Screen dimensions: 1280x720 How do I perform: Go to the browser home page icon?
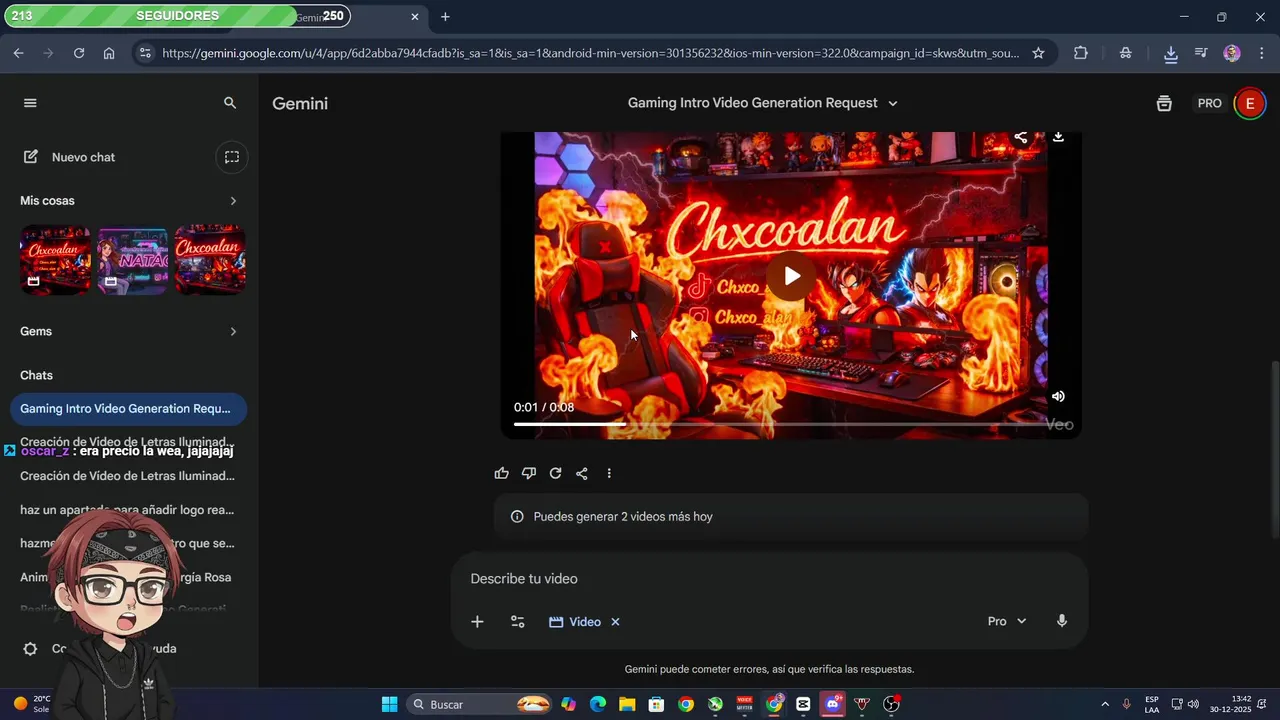pos(109,53)
